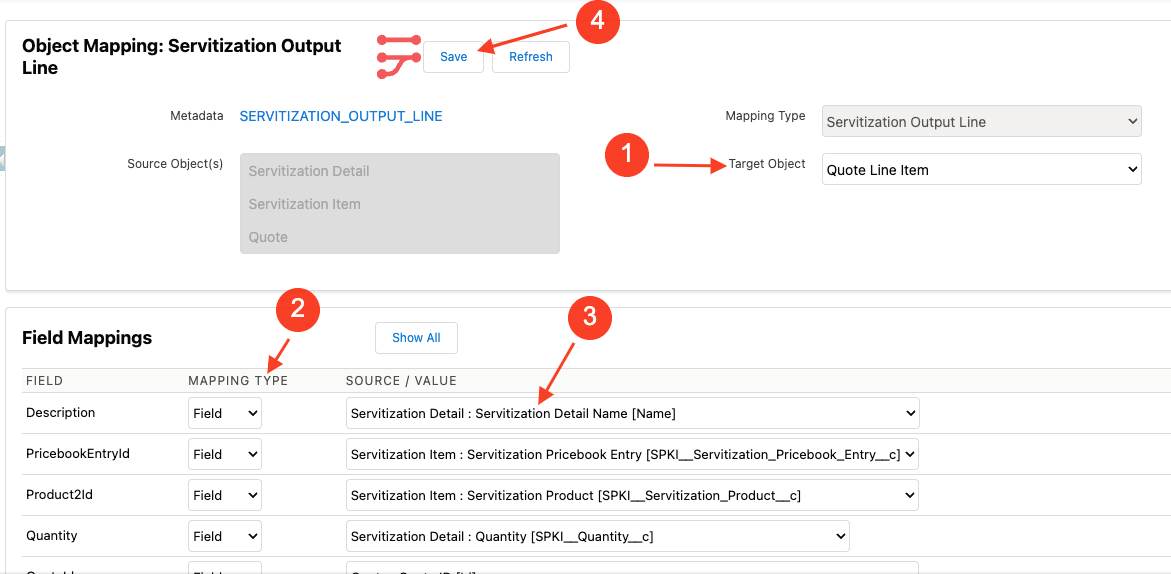Open the Target Object Quote Line Item dropdown
The width and height of the screenshot is (1171, 574).
(981, 169)
